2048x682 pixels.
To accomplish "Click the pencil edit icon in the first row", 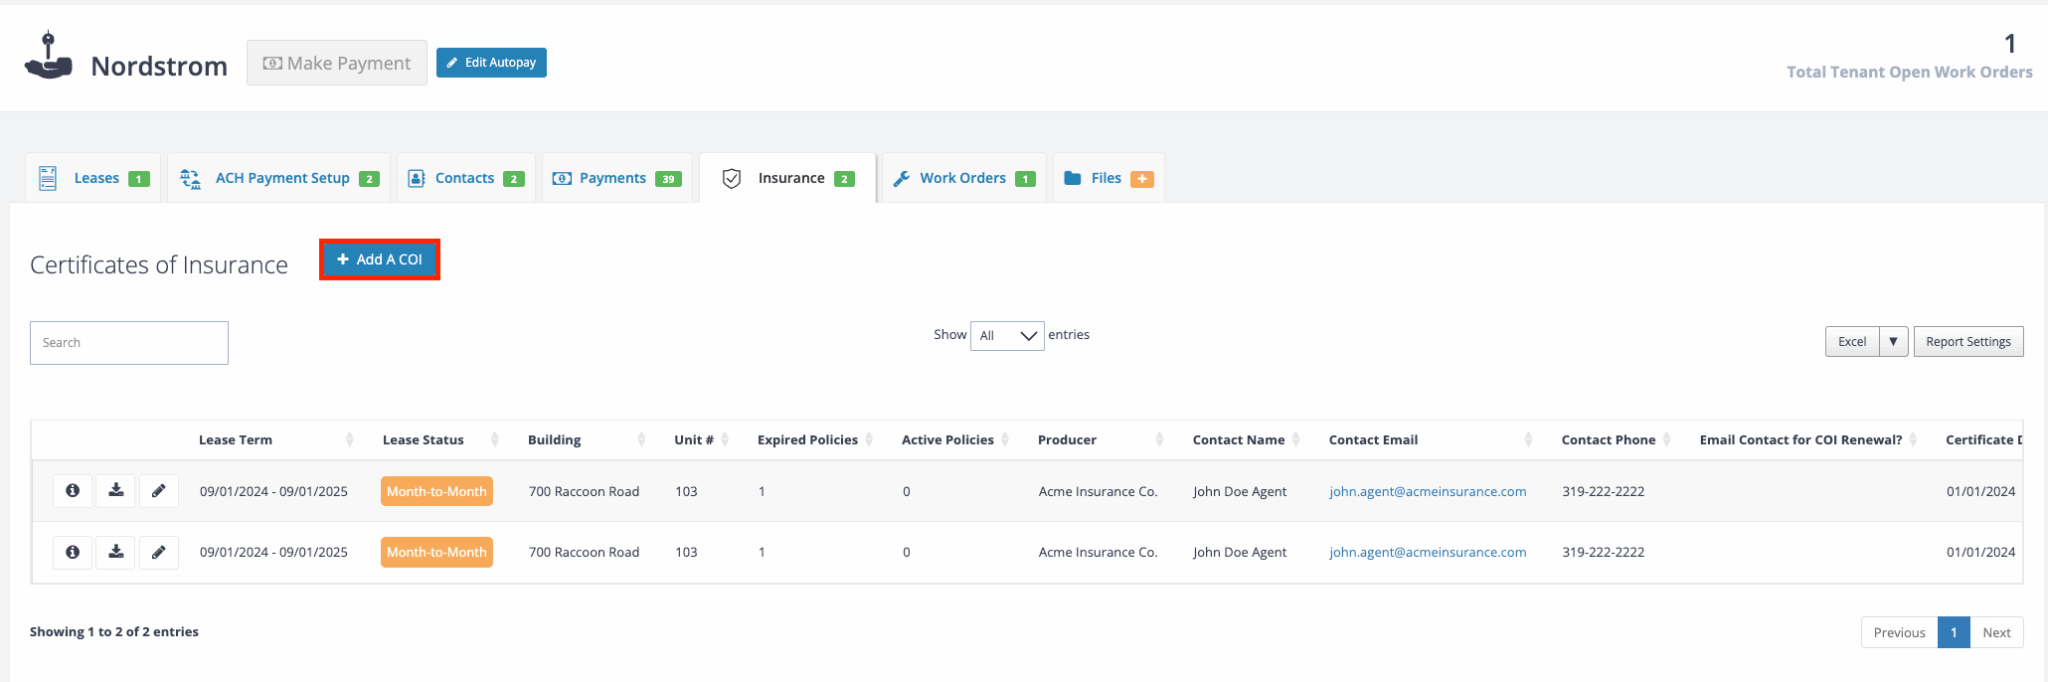I will tap(159, 491).
